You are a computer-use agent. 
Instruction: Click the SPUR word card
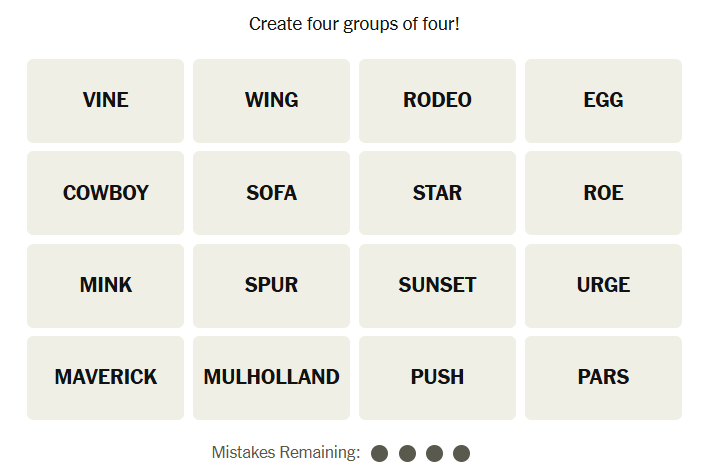click(x=271, y=285)
